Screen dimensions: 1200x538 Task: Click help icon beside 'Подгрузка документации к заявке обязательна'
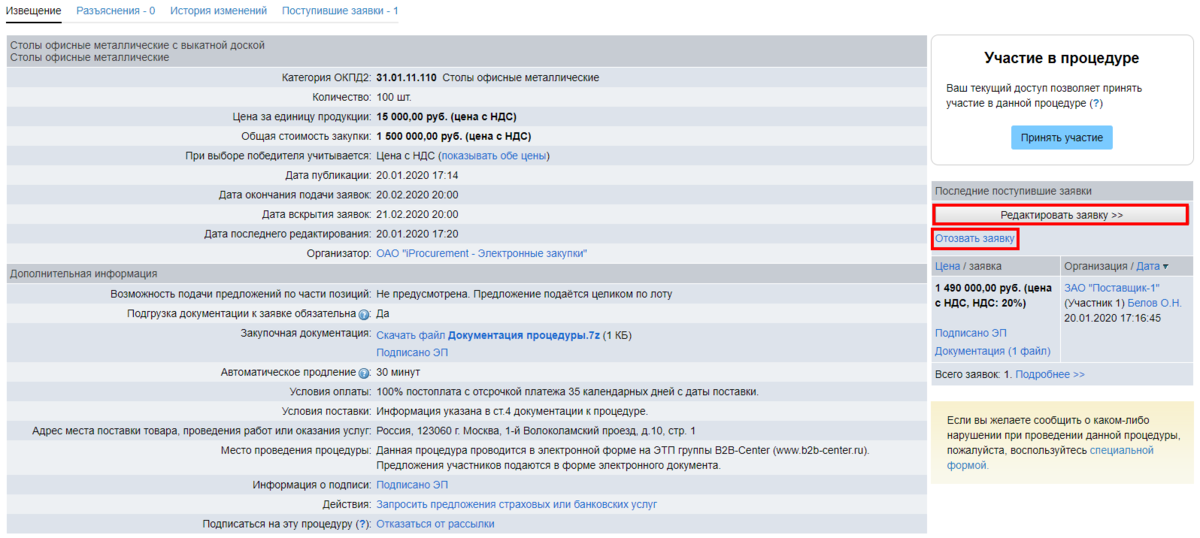(x=364, y=314)
